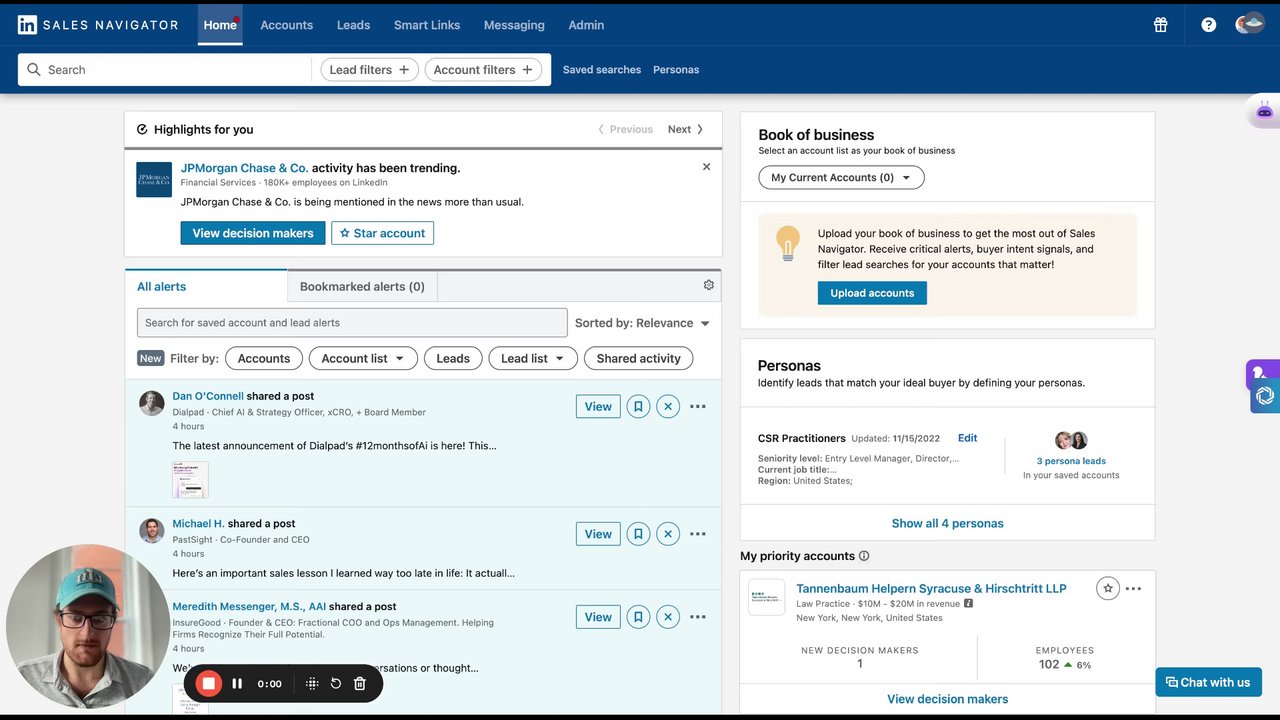The image size is (1280, 720).
Task: Open the purple robot assistant icon
Action: coord(1264,112)
